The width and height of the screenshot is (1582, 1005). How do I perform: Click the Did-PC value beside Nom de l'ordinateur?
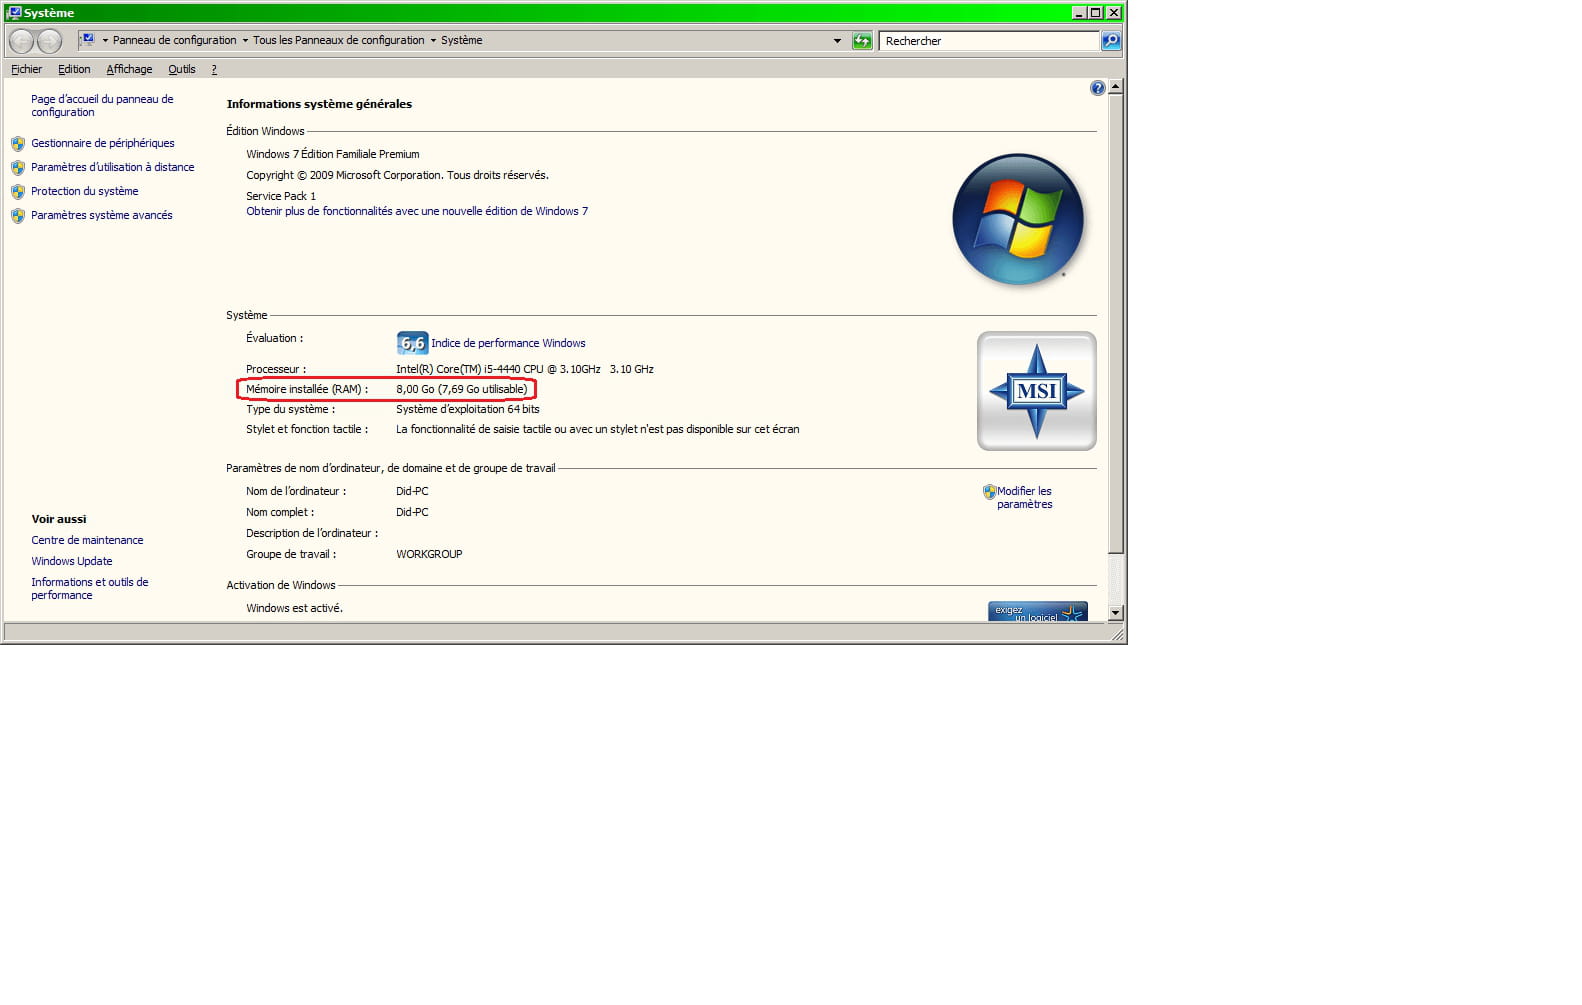412,491
